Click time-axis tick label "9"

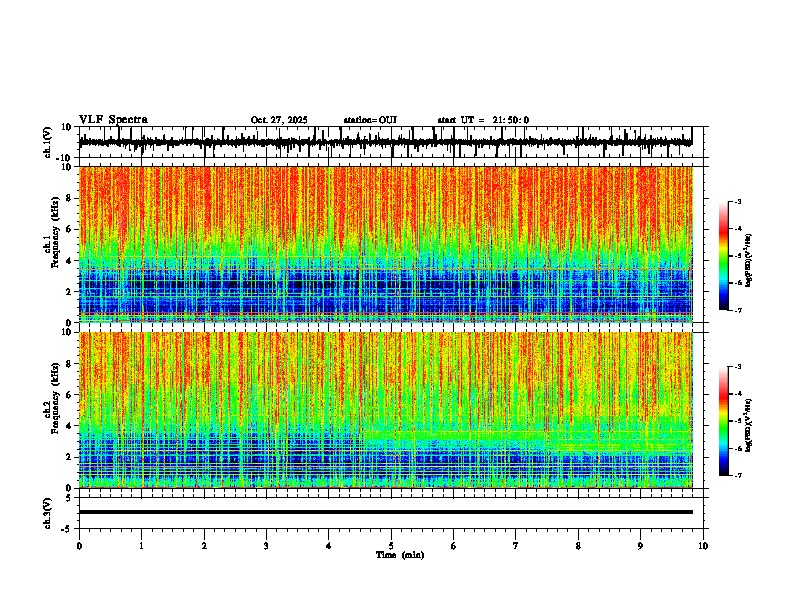[x=640, y=546]
